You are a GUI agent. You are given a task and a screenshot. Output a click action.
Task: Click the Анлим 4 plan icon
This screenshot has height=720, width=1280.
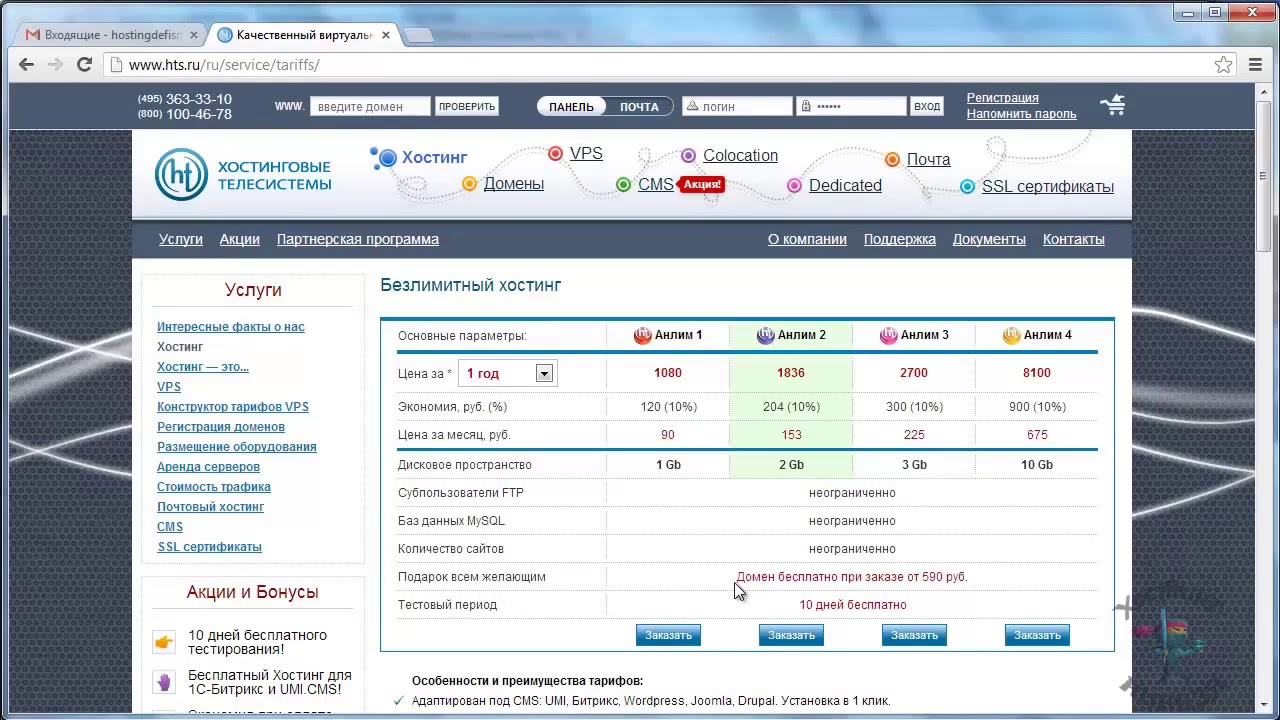1012,336
